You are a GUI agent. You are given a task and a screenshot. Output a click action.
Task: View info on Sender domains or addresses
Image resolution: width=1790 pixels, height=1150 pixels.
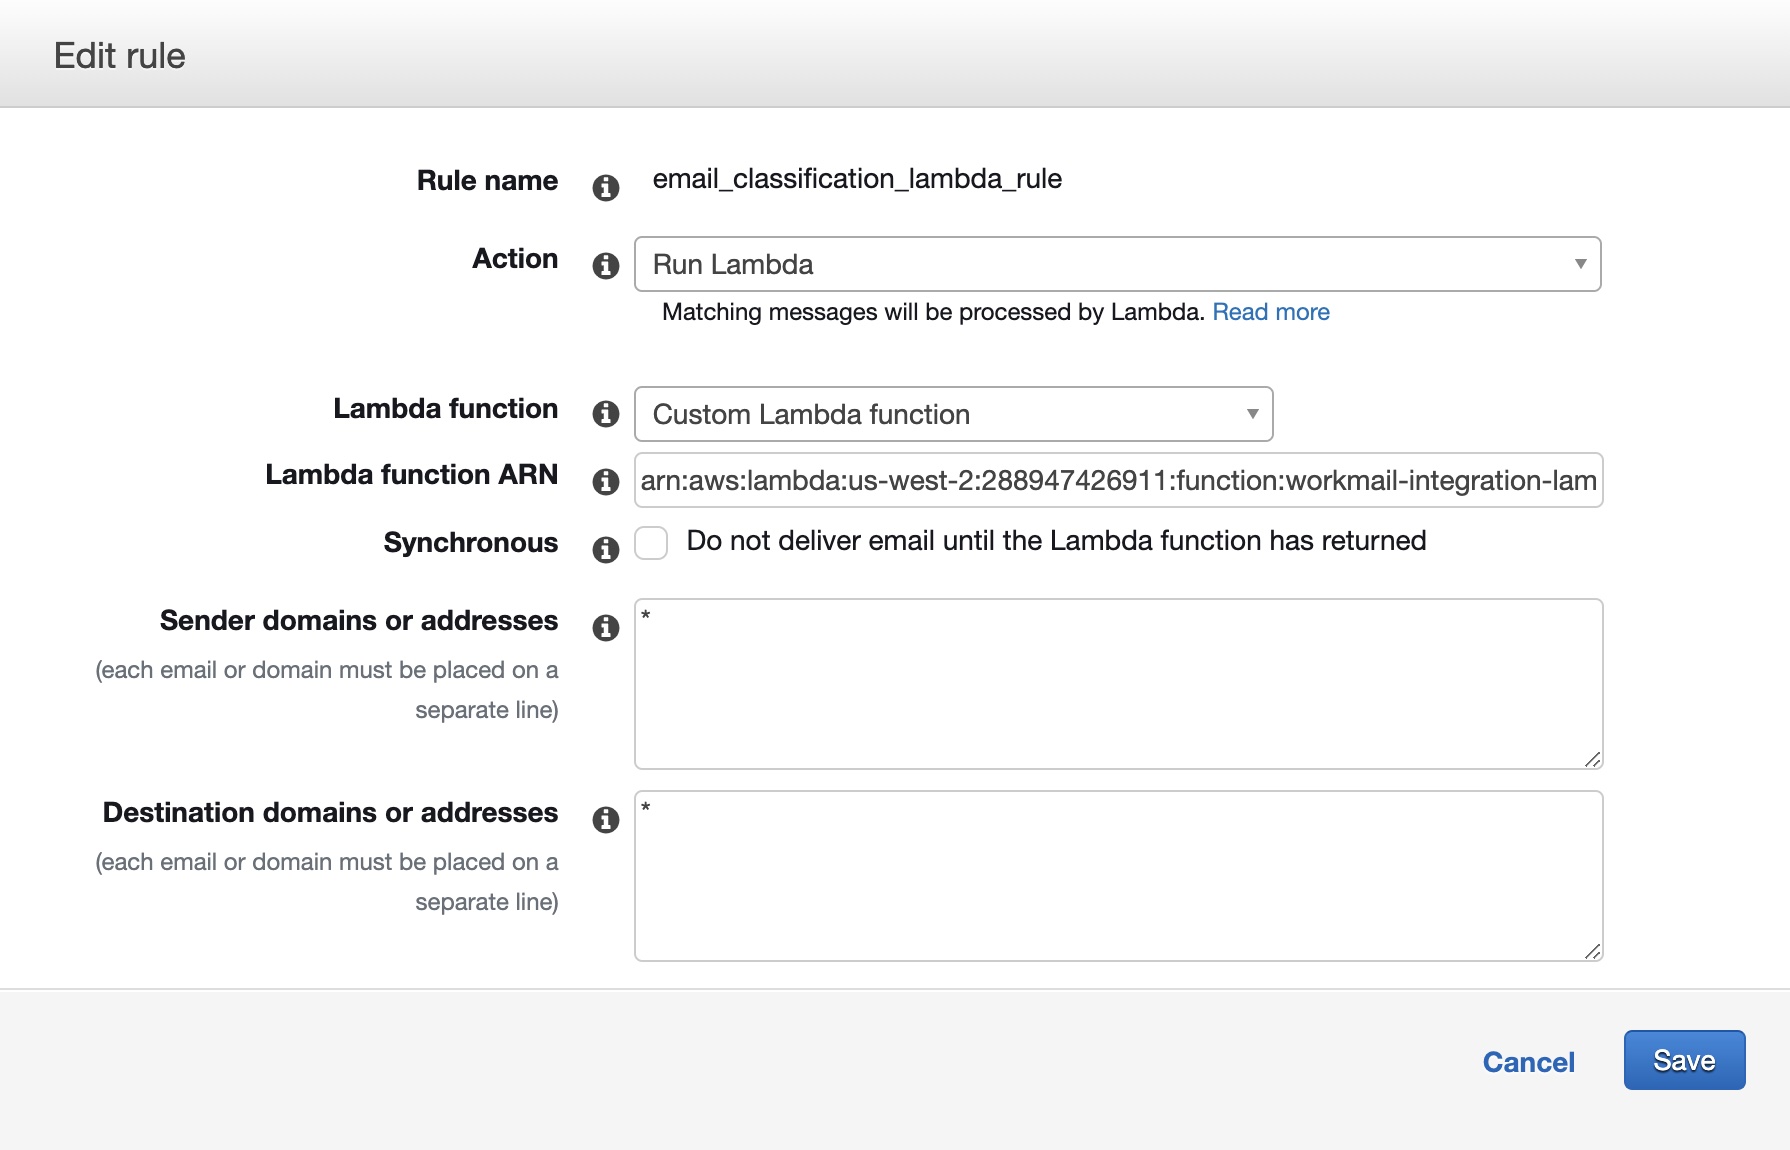[605, 627]
